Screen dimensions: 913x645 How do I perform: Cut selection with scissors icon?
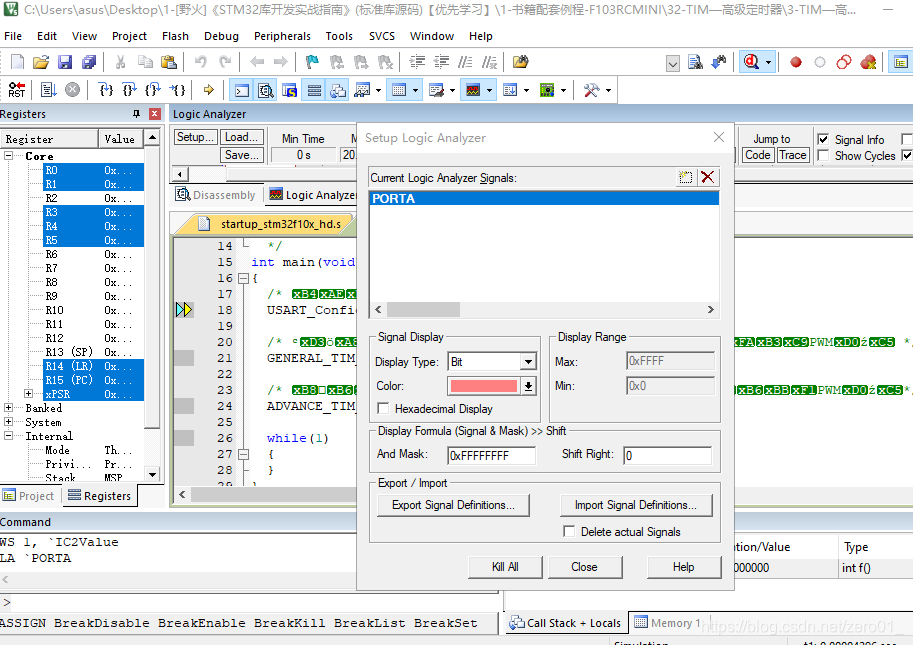click(121, 62)
